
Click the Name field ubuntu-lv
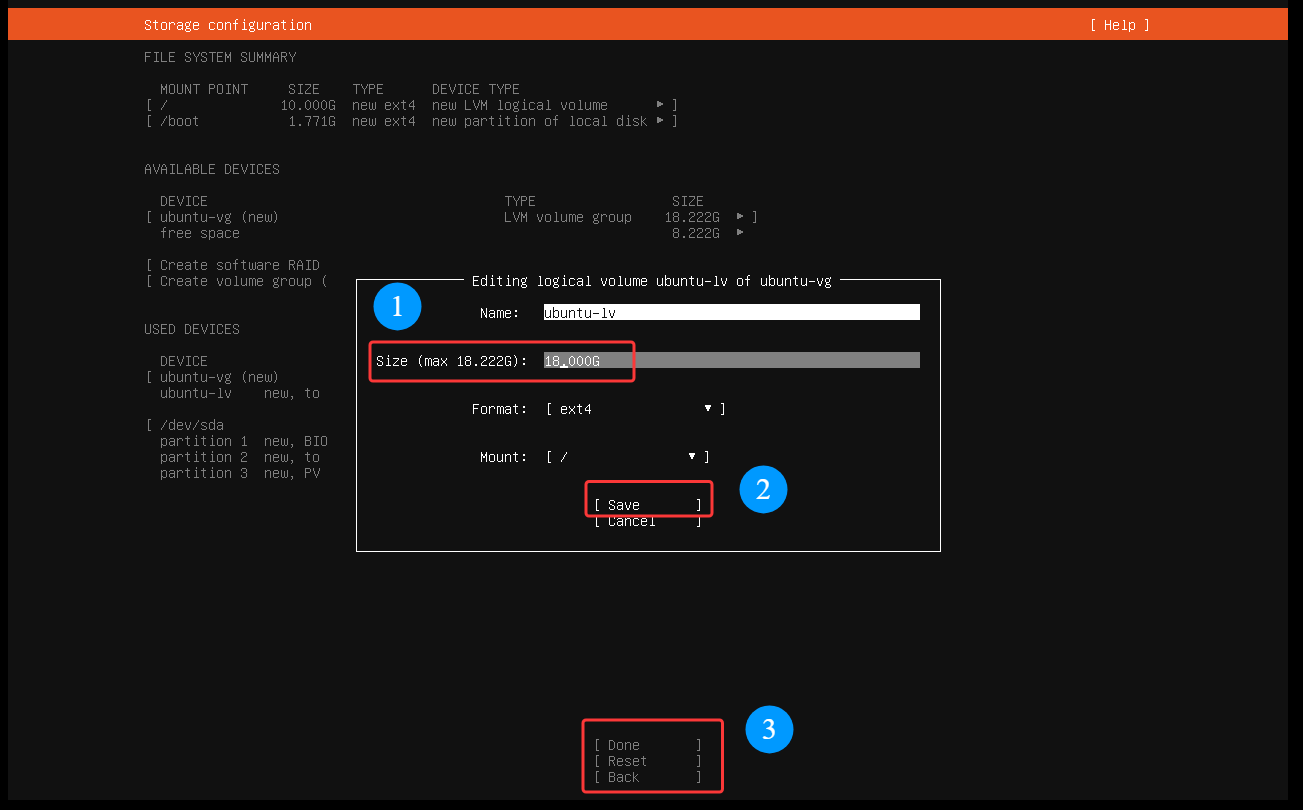[730, 313]
